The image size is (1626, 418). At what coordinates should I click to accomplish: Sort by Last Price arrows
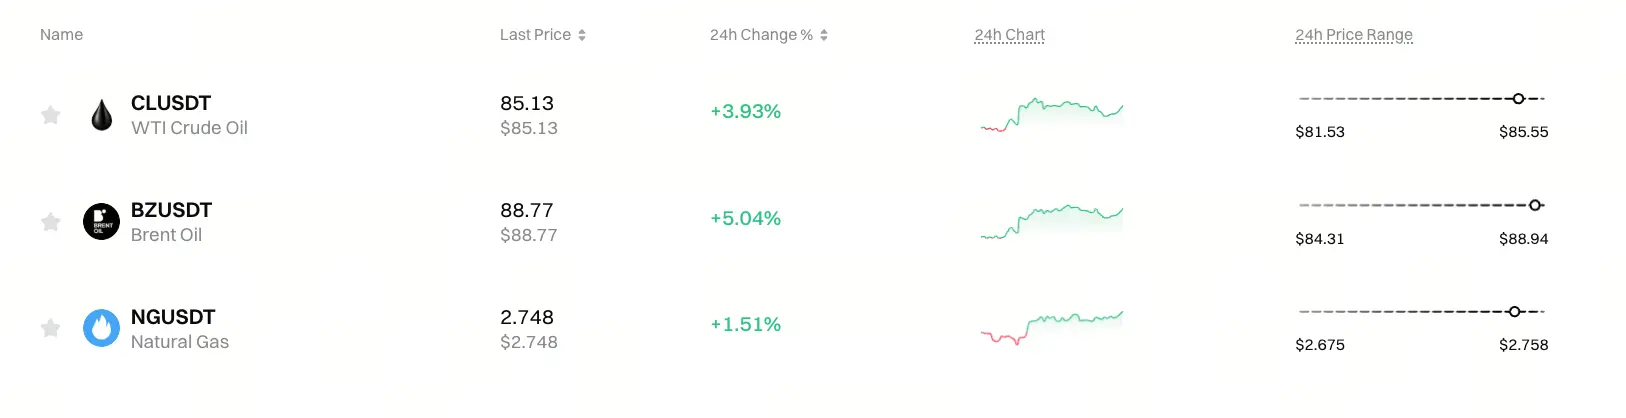(x=582, y=35)
